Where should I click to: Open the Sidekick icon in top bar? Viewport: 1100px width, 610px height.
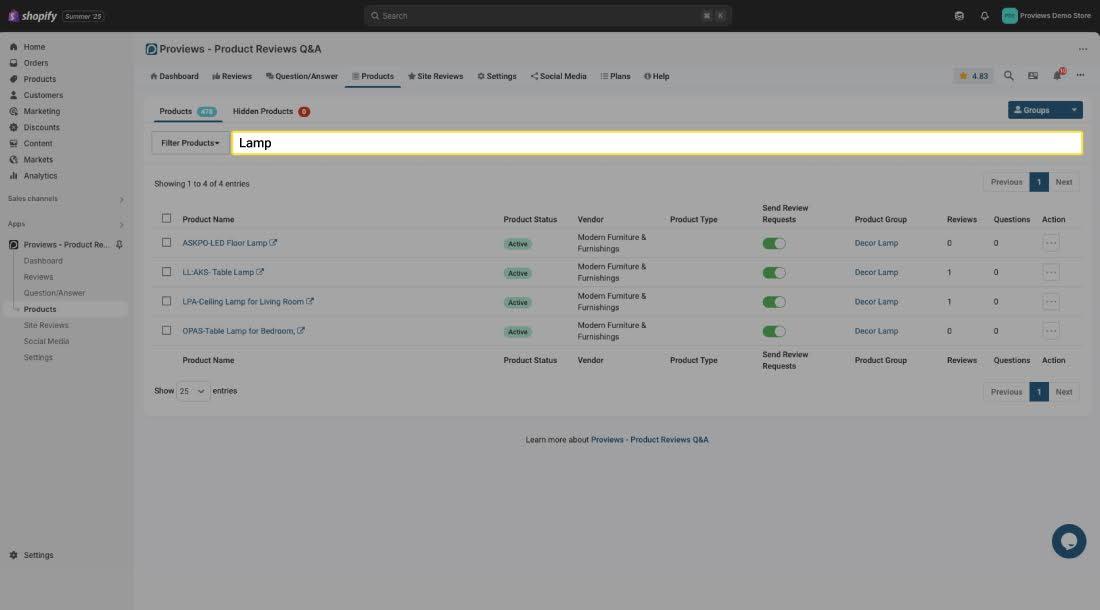pyautogui.click(x=959, y=16)
